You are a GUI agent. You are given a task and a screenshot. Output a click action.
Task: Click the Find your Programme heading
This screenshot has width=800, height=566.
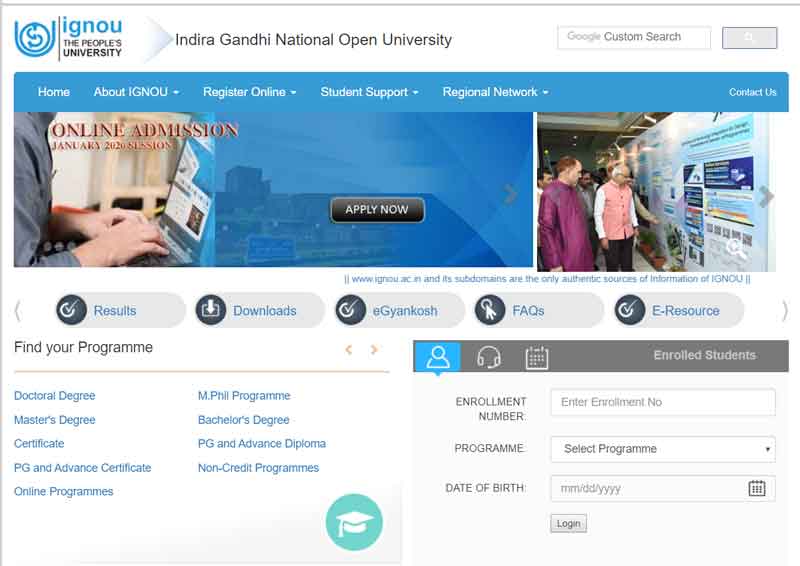(x=83, y=348)
